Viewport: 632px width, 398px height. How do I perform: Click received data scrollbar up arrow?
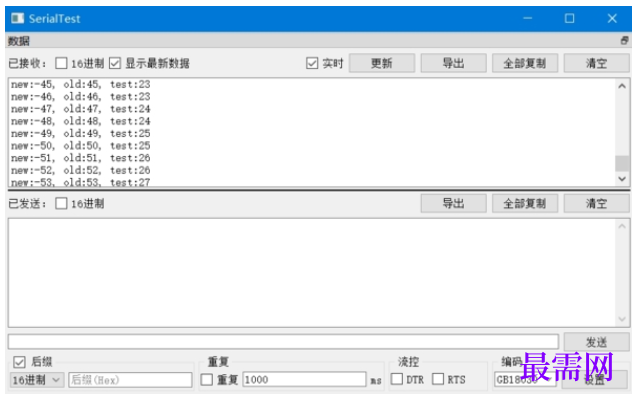622,86
